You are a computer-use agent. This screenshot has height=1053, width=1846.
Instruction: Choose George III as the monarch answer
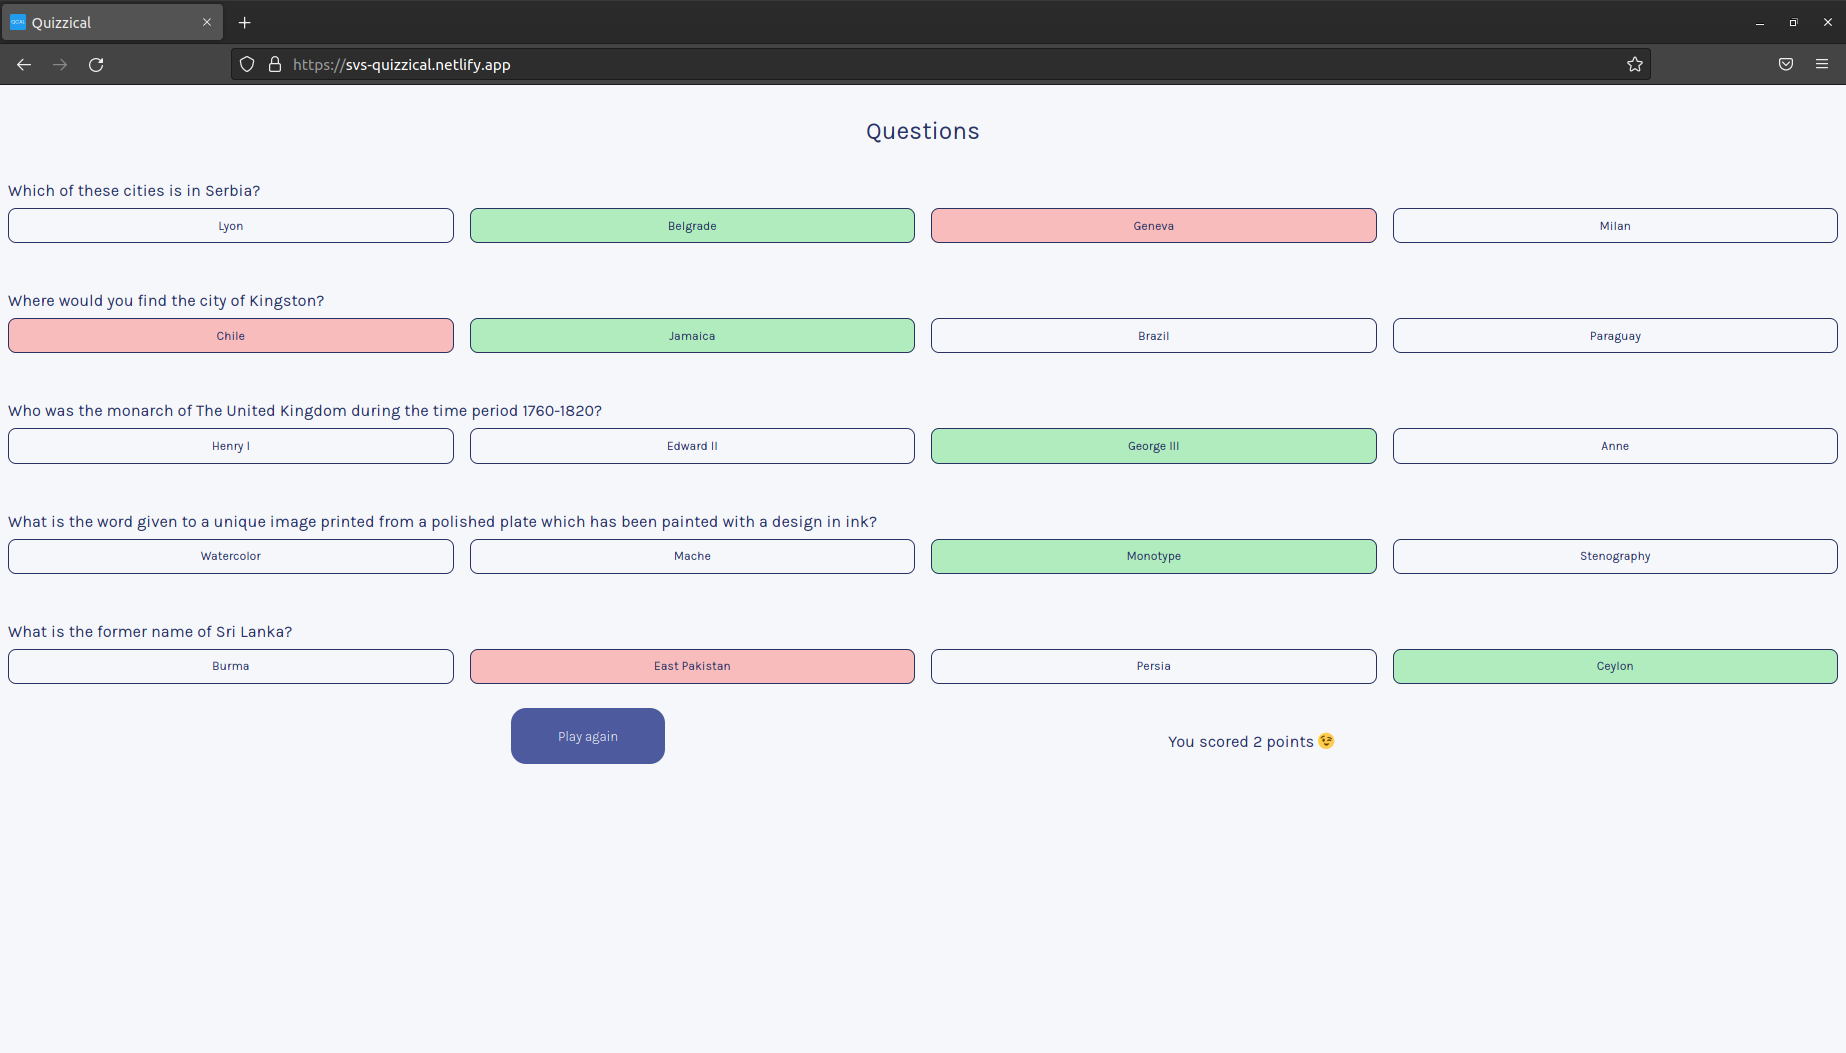[x=1153, y=445]
